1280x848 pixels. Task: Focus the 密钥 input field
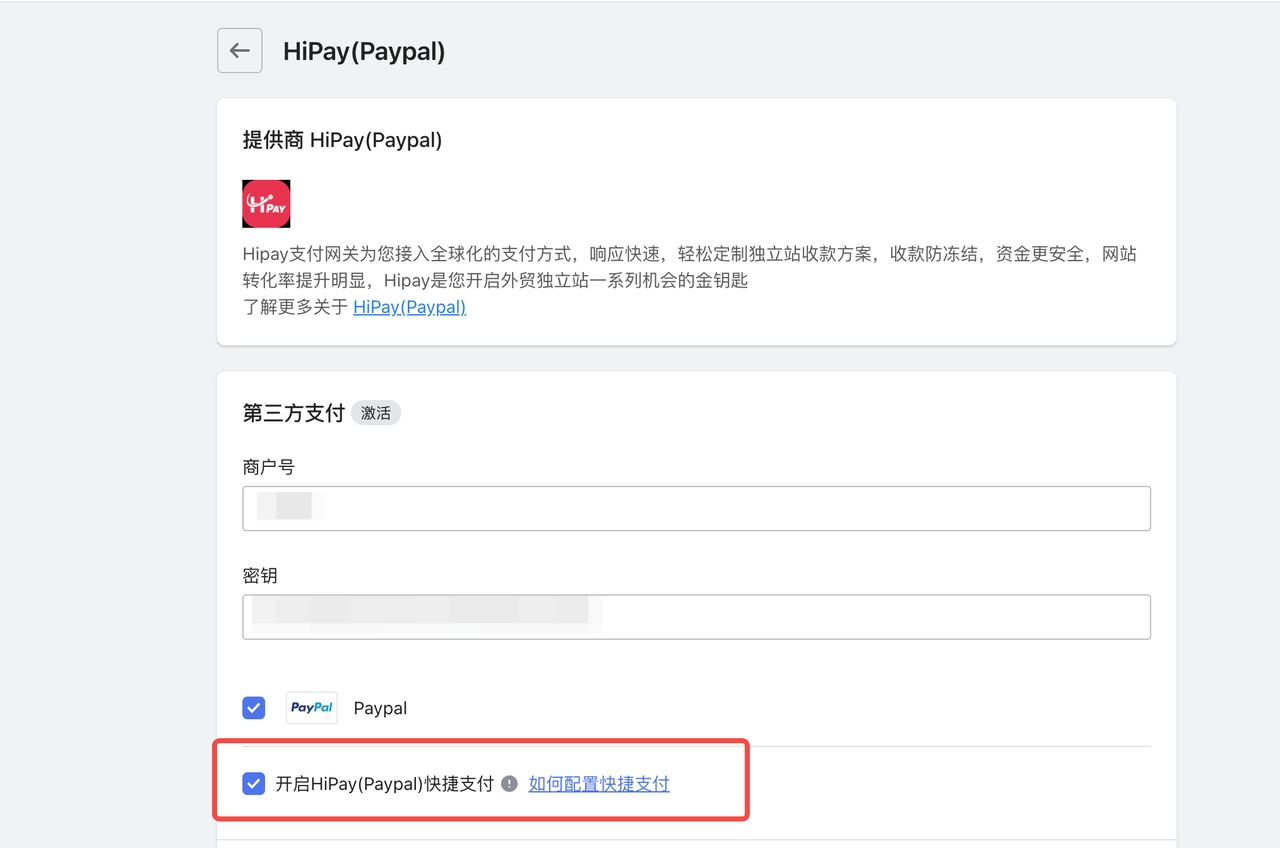(697, 617)
